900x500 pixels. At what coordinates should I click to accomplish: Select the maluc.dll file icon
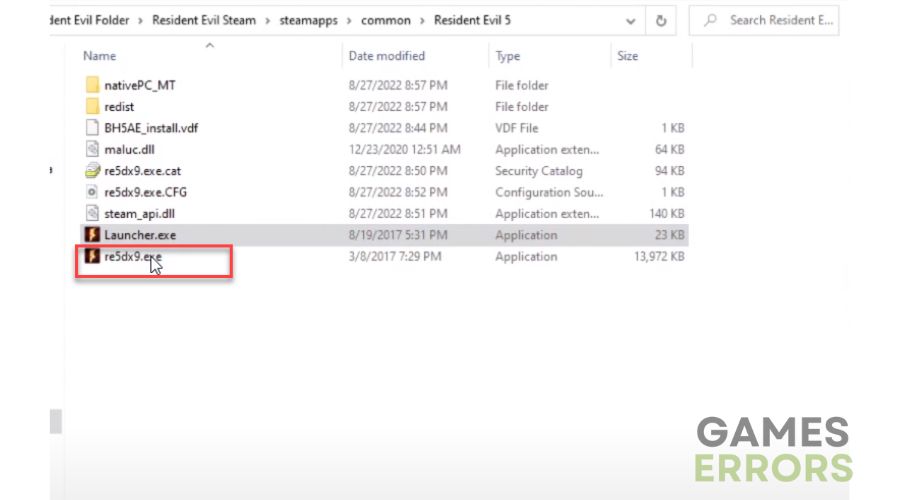[x=92, y=149]
